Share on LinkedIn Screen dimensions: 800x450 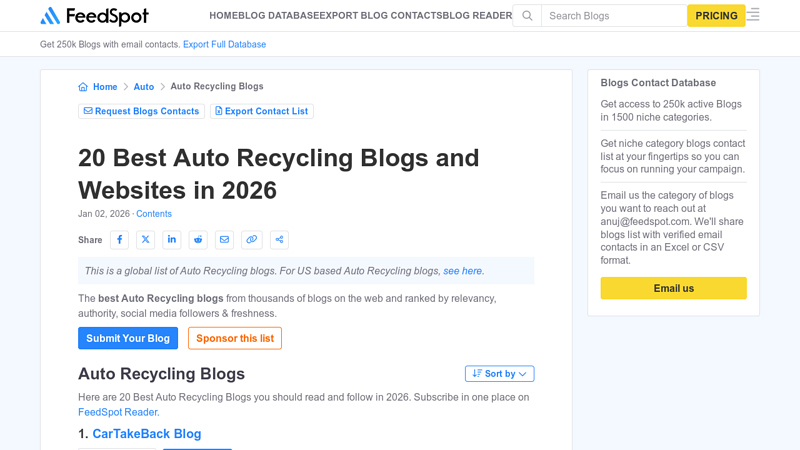172,240
